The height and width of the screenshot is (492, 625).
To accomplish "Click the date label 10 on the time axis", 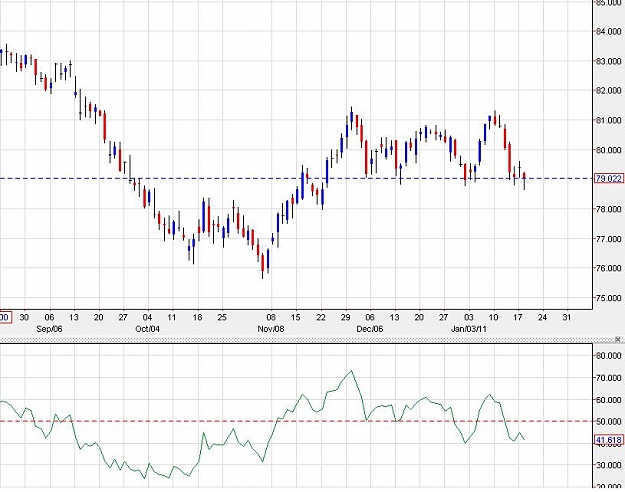I will [x=493, y=317].
